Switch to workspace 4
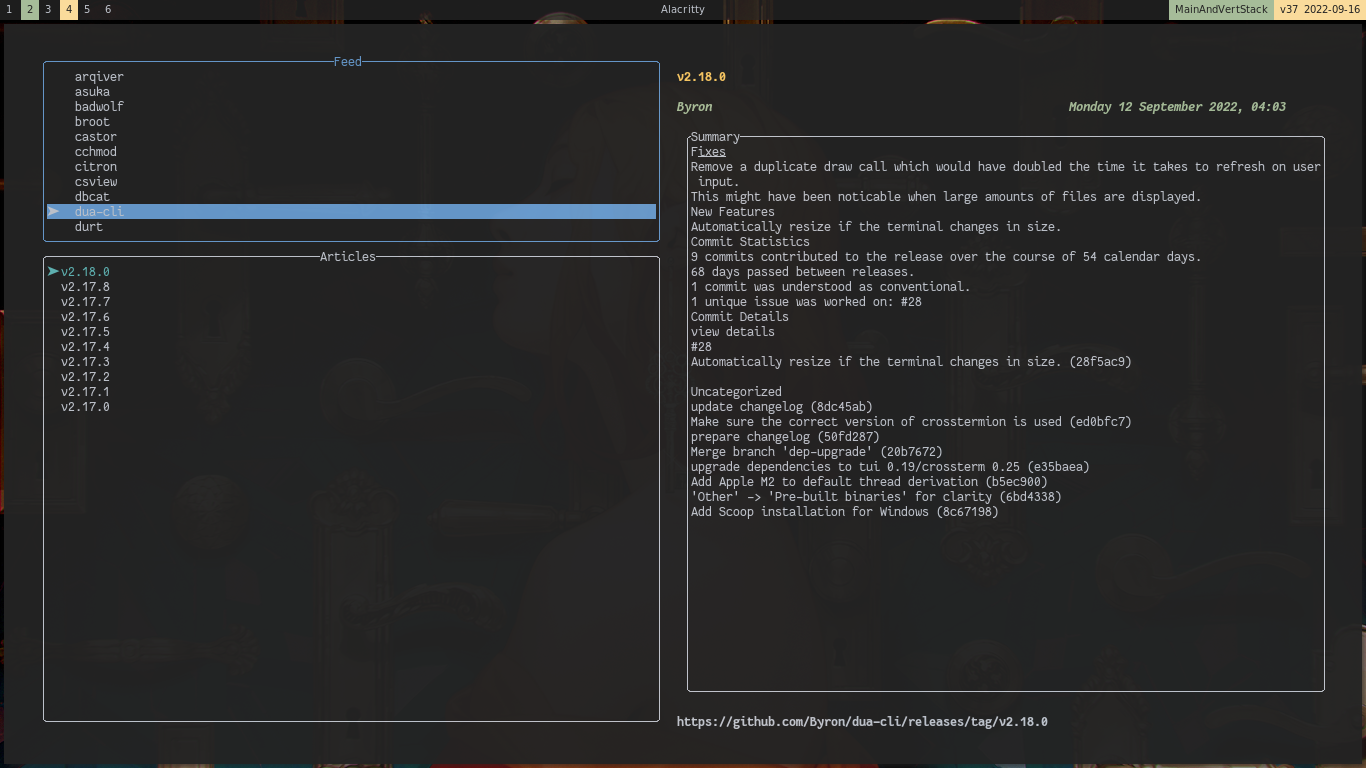 (x=69, y=9)
